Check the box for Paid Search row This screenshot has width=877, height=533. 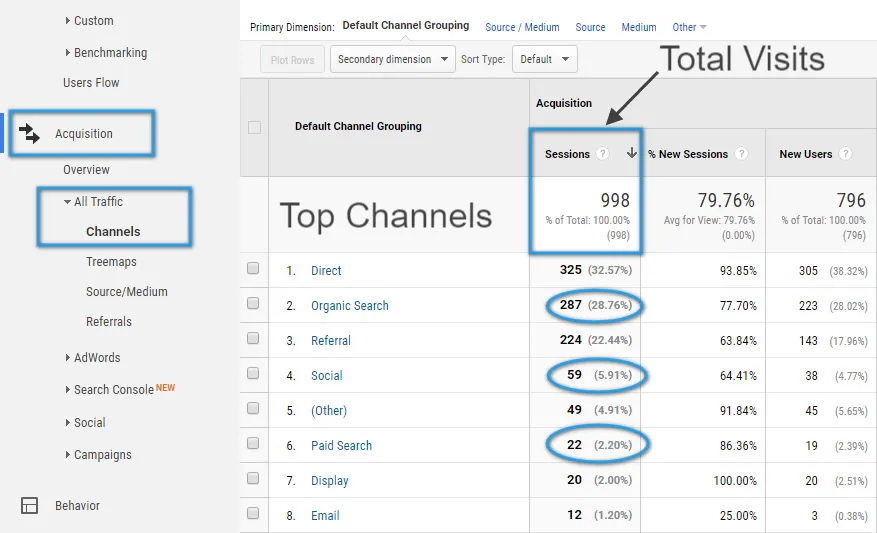[x=253, y=443]
